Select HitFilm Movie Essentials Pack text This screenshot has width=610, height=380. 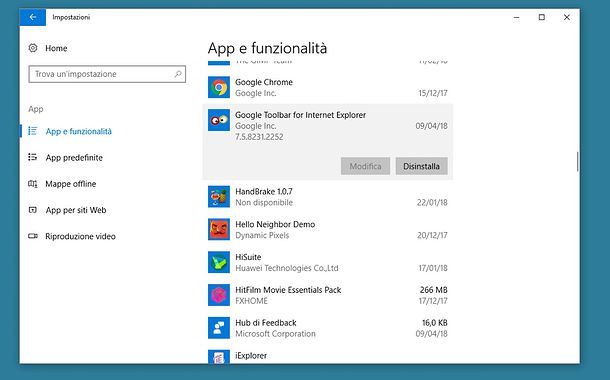[288, 290]
